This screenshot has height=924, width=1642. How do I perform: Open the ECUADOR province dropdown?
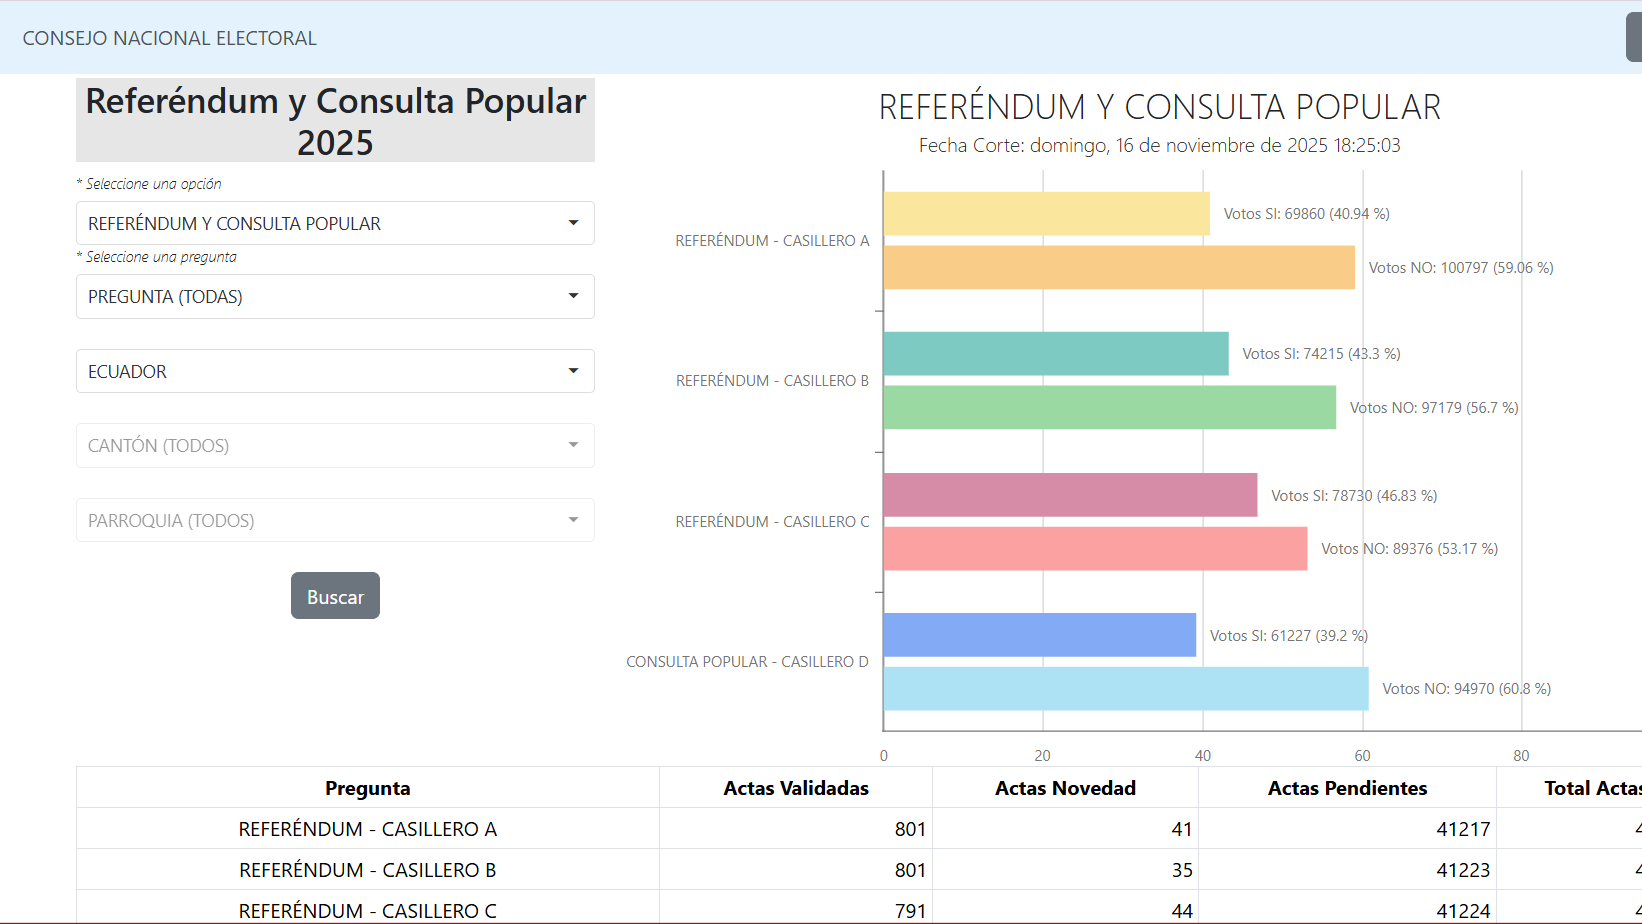(x=335, y=371)
